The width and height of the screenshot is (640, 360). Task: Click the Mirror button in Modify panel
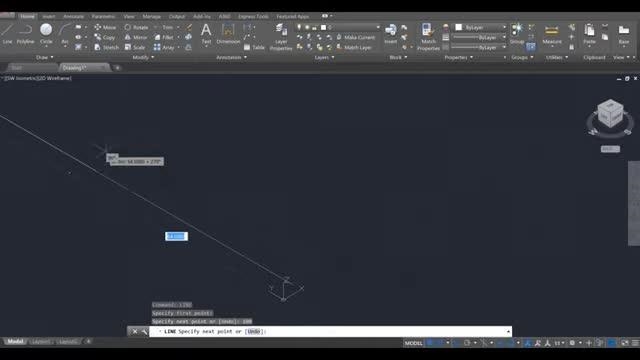click(x=136, y=37)
